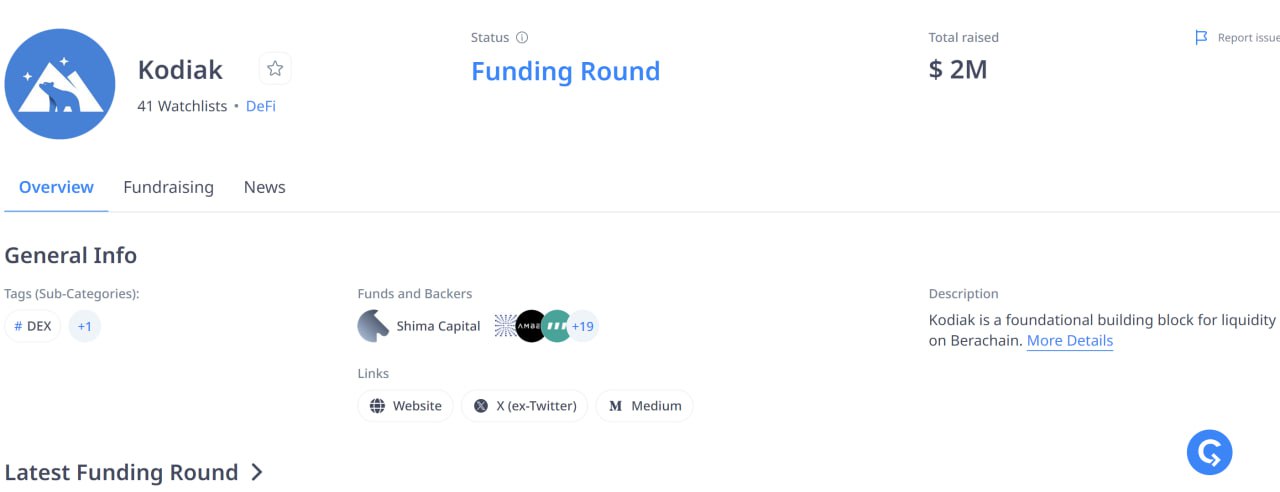Open the X (ex-Twitter) link
1280x492 pixels.
pos(525,406)
